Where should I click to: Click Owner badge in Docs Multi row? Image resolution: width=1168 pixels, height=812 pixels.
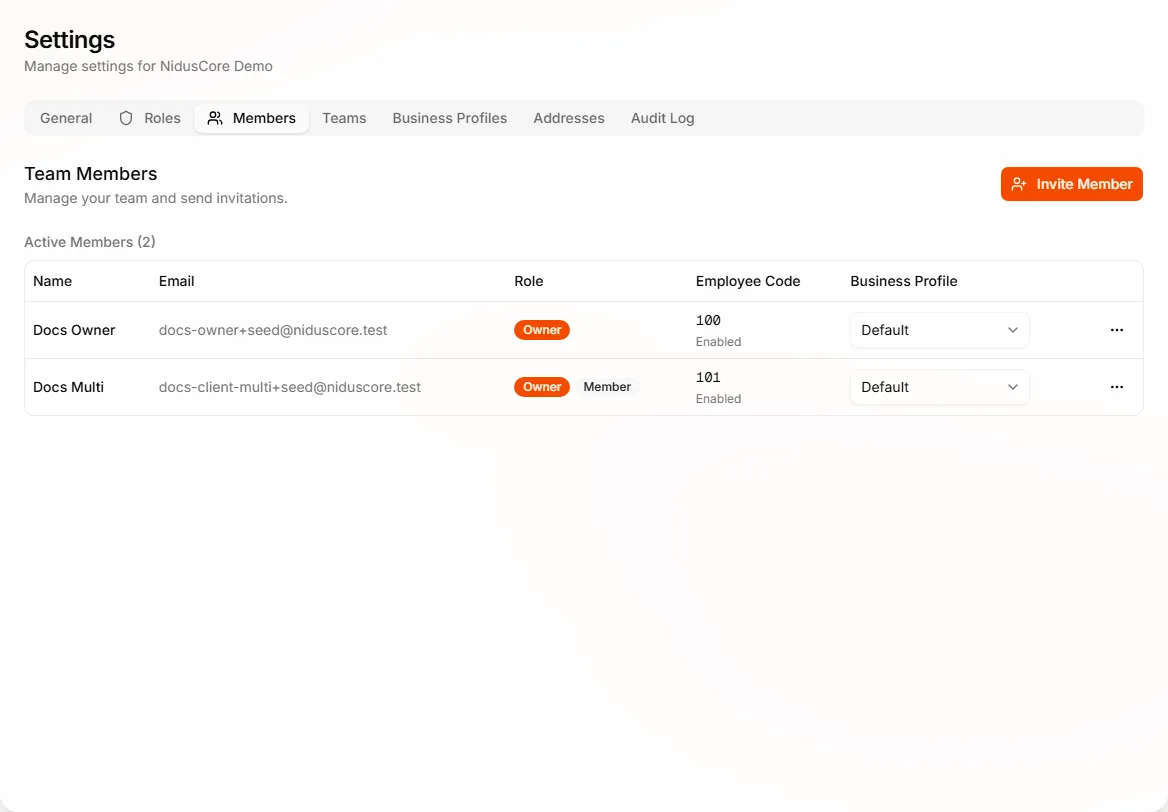tap(542, 387)
